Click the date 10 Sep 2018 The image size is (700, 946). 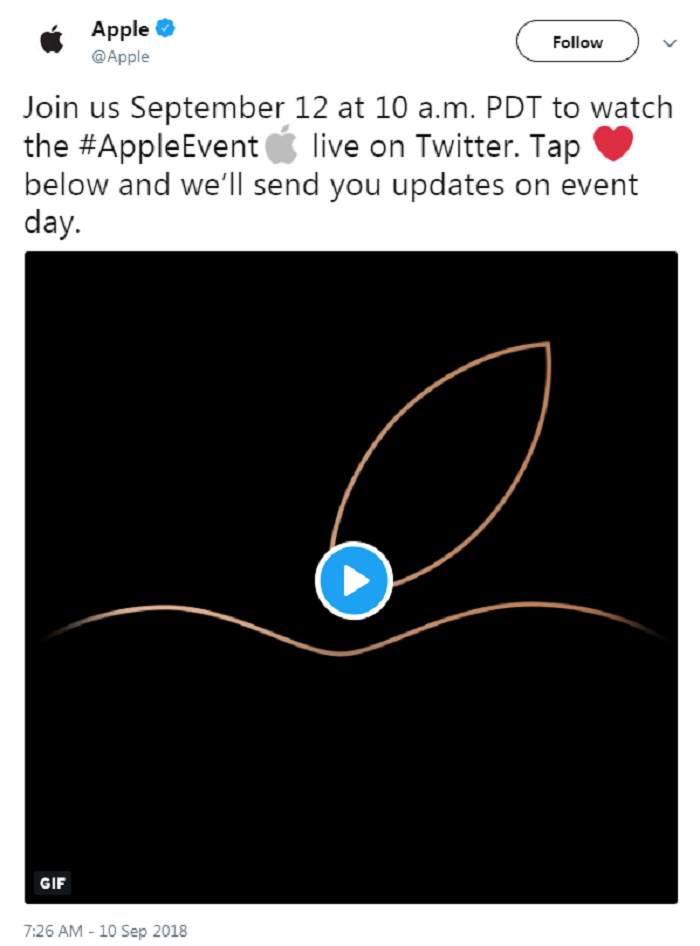tap(143, 930)
